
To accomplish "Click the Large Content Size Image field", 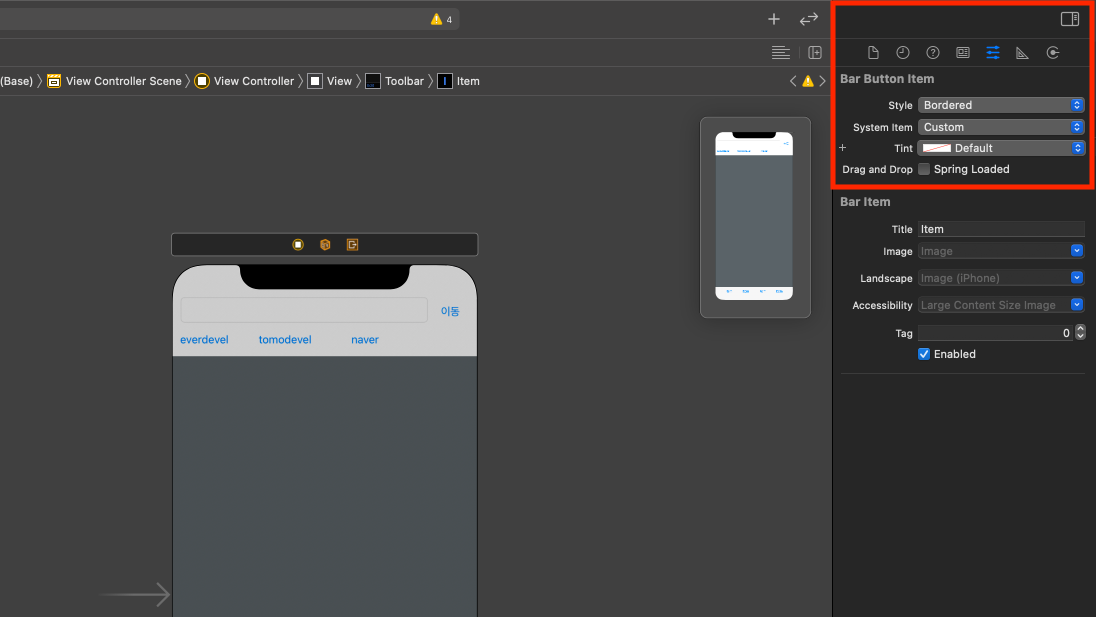I will point(993,305).
